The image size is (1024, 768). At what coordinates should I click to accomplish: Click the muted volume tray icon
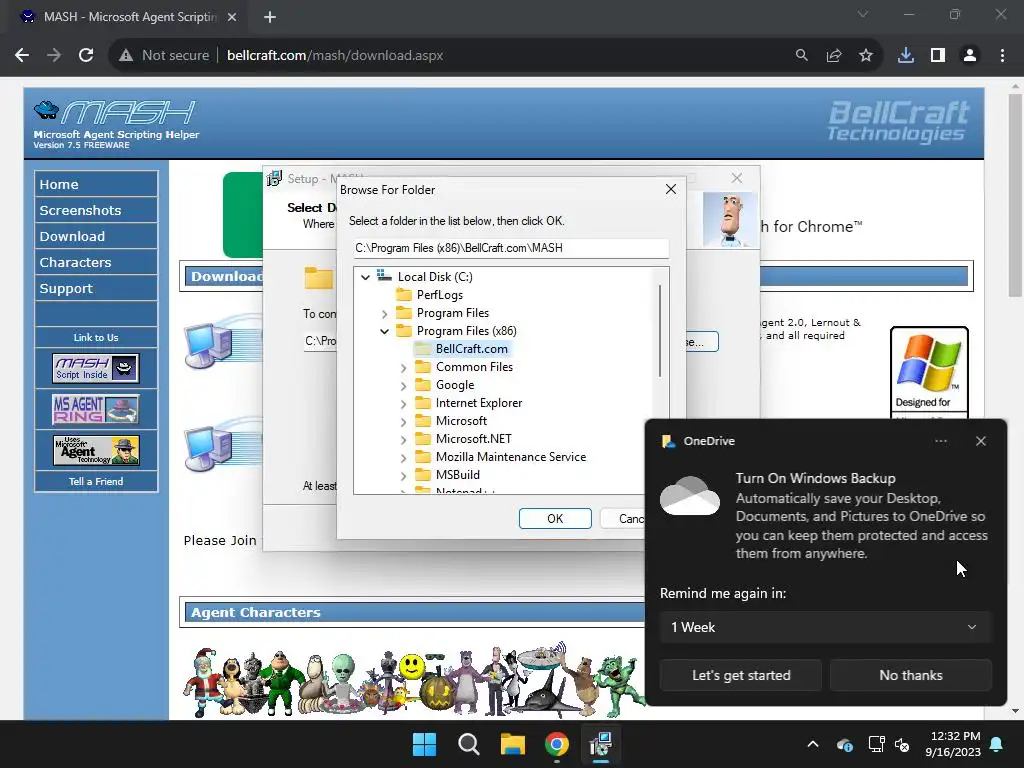point(903,744)
